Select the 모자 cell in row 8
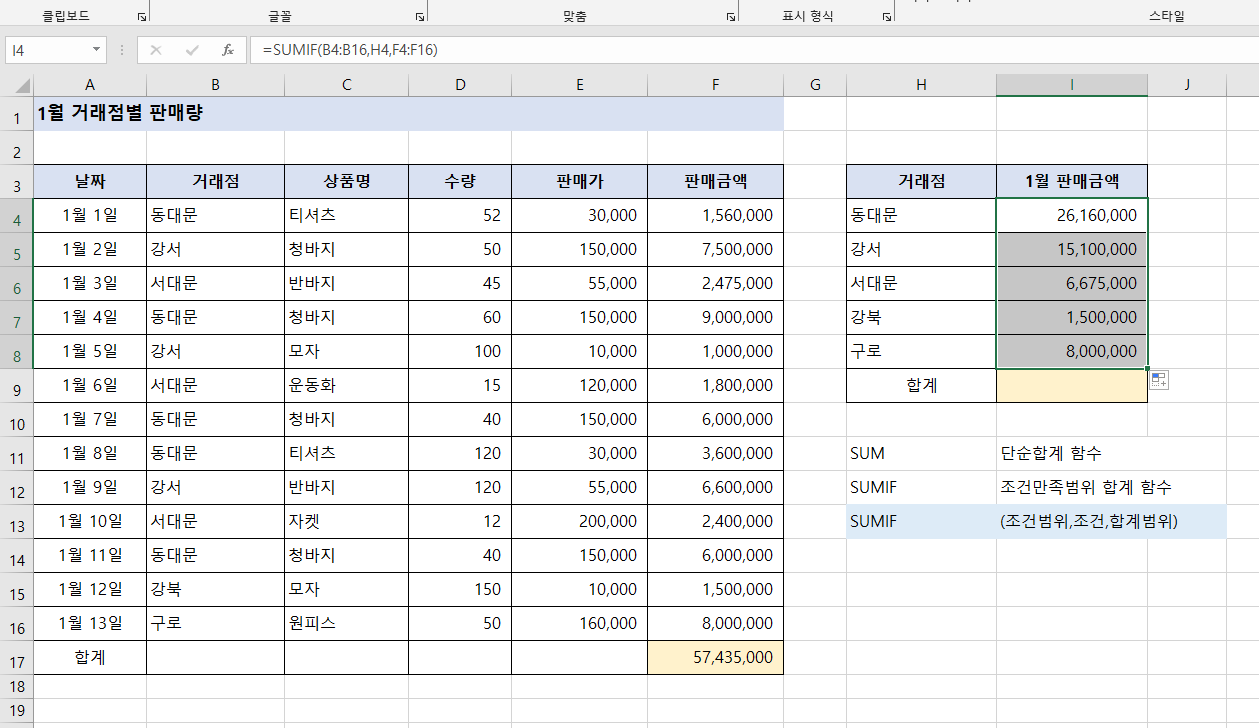Screen dimensions: 1259x728 coord(346,352)
